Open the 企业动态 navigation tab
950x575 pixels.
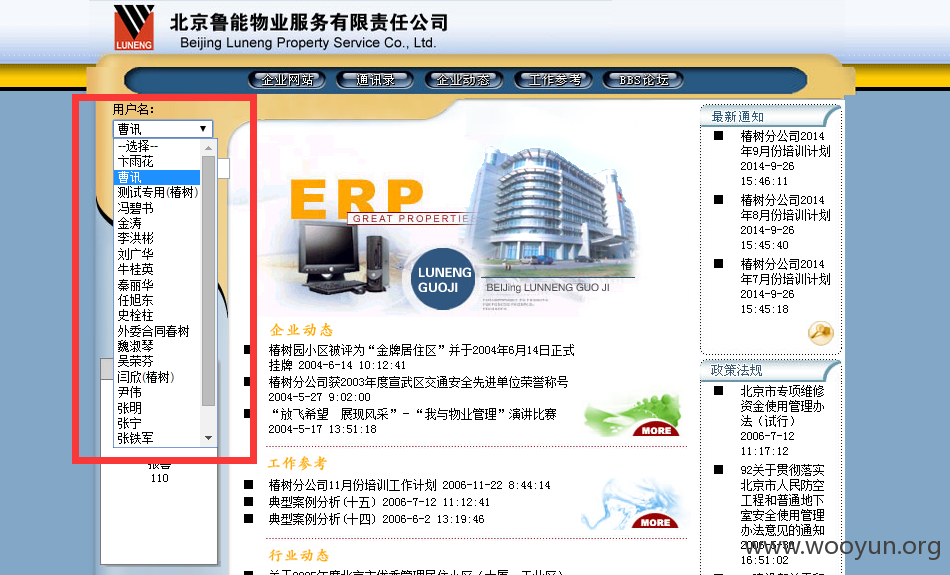[463, 80]
